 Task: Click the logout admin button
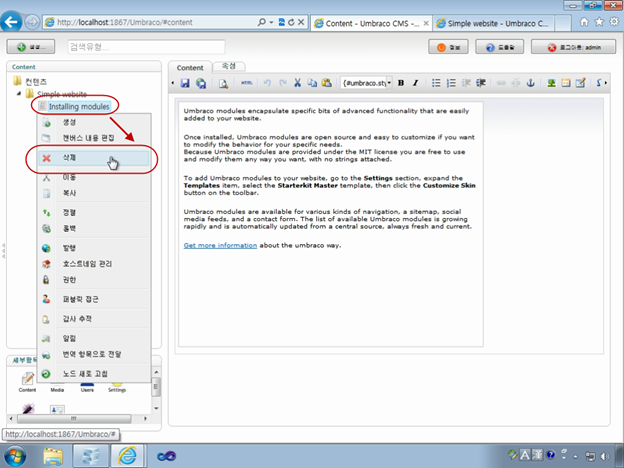574,47
